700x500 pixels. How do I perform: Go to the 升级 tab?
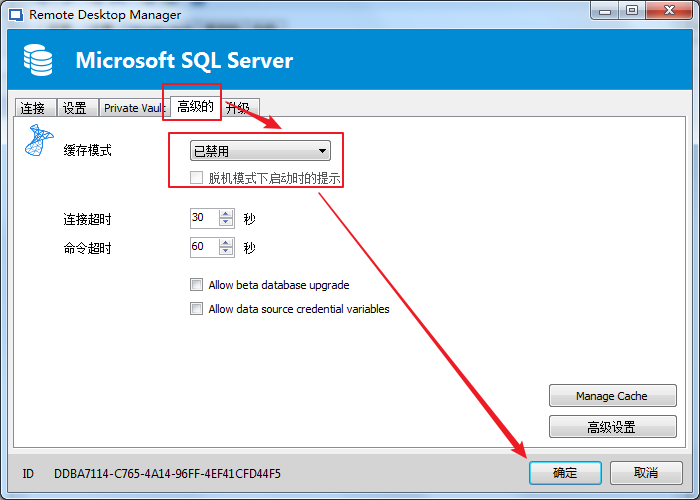[x=240, y=108]
